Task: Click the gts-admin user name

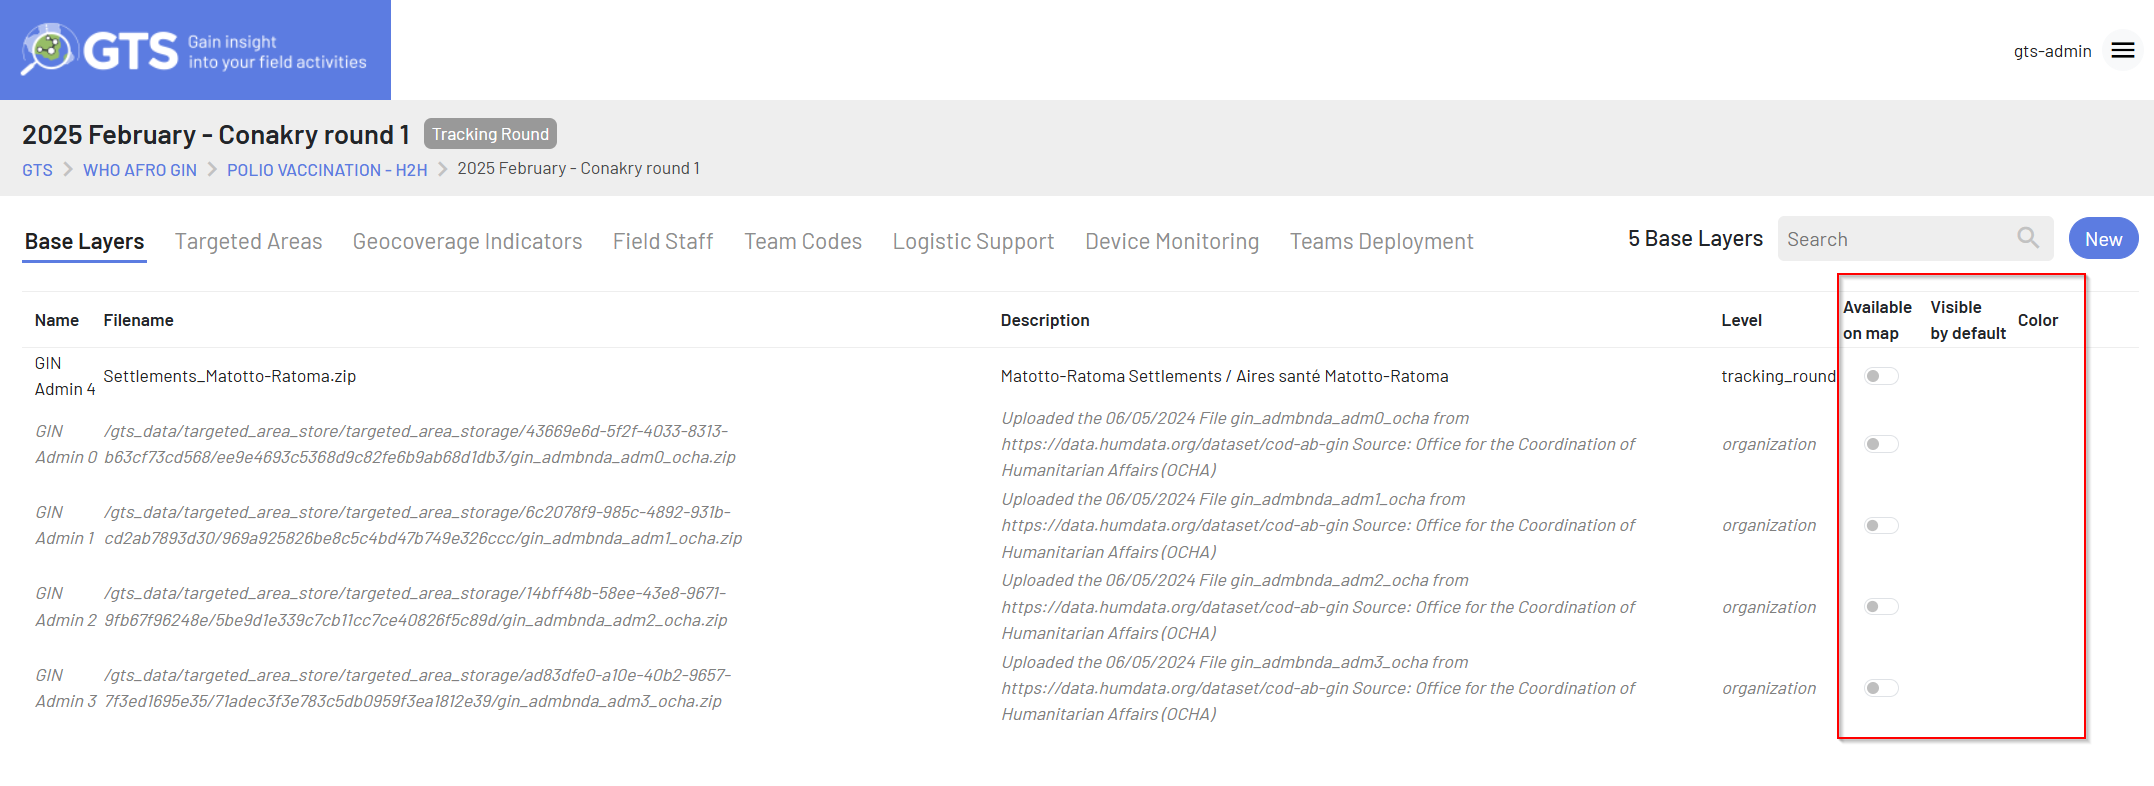Action: pos(2052,51)
